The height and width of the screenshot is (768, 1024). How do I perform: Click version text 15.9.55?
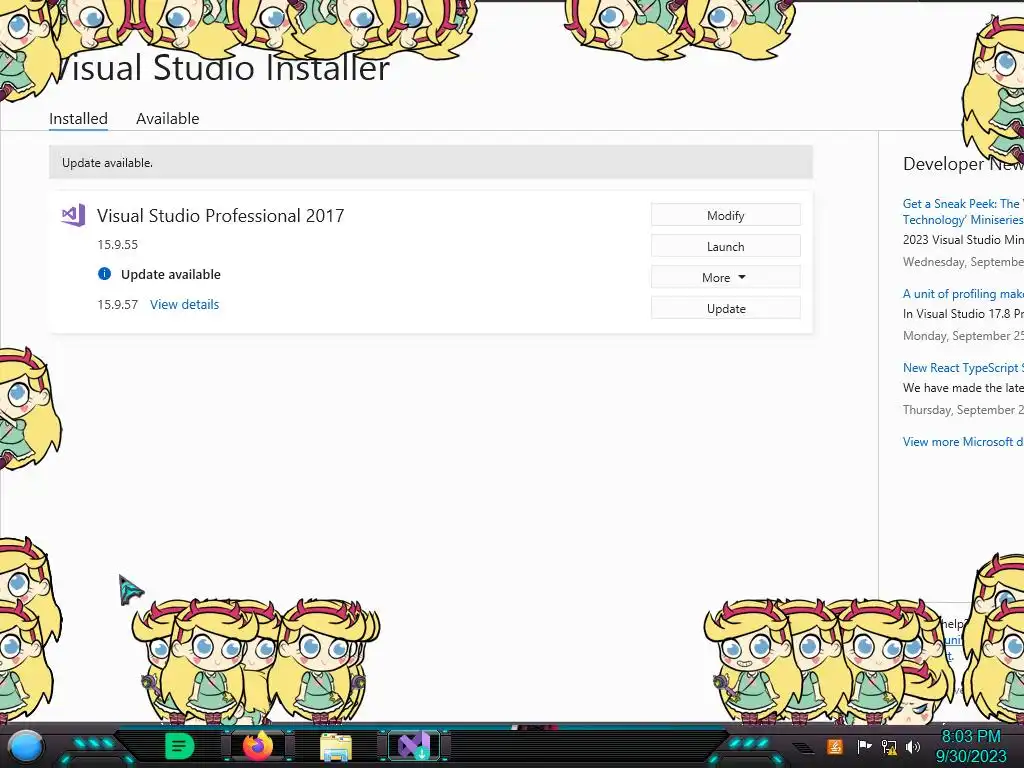coord(118,244)
